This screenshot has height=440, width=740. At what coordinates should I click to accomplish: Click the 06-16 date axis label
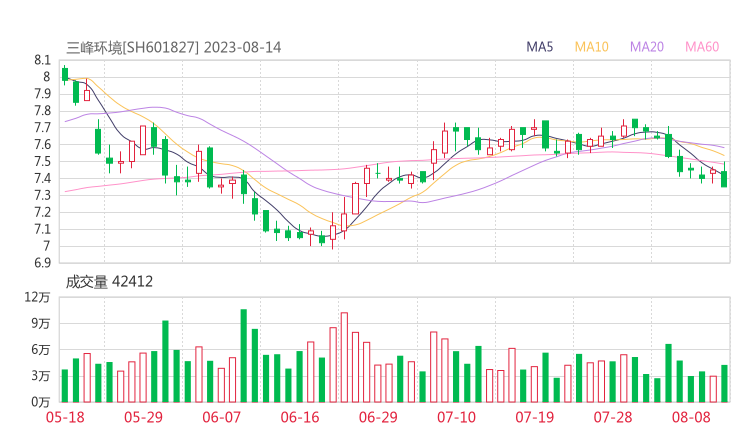[300, 417]
